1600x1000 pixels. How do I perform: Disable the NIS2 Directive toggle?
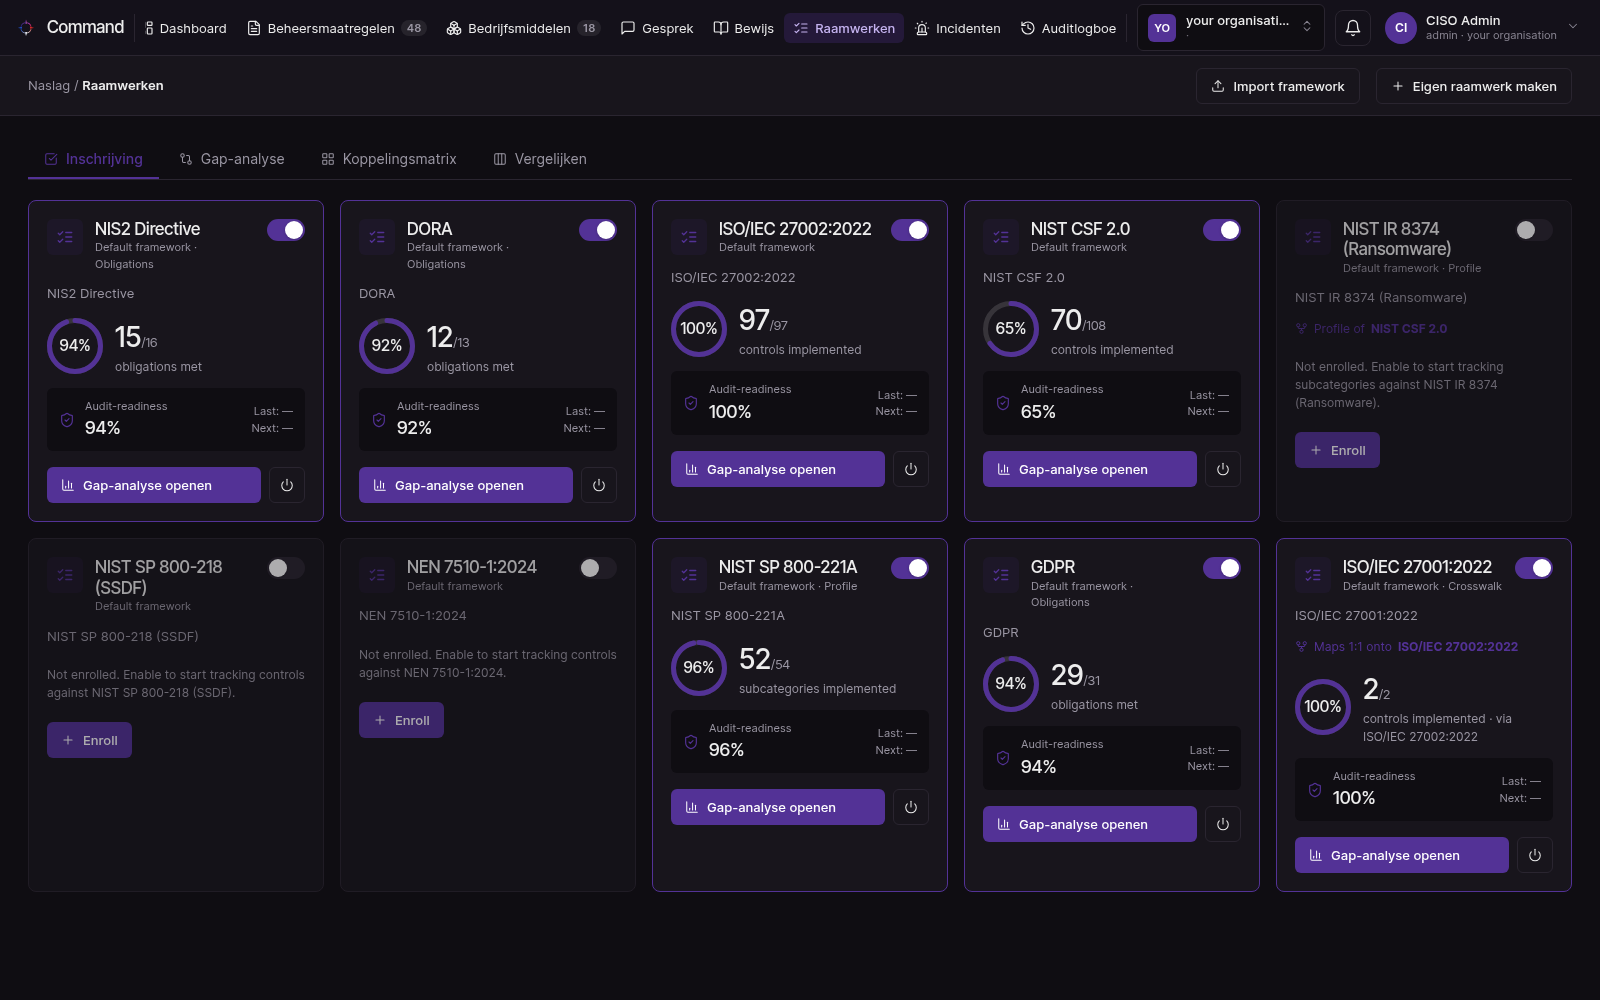pyautogui.click(x=286, y=230)
